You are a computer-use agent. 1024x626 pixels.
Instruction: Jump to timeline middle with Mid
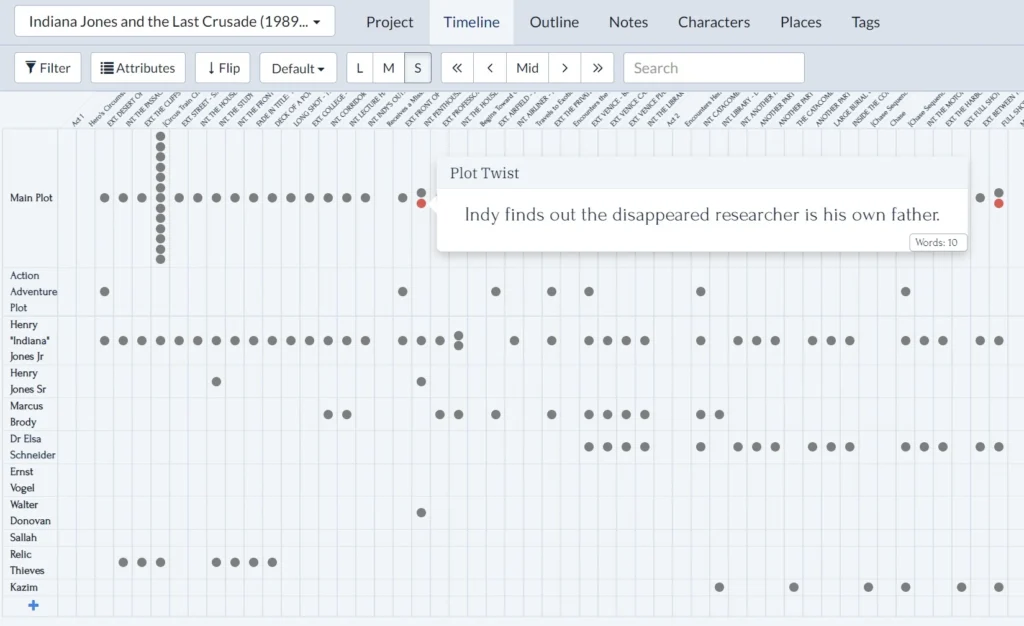pos(527,68)
